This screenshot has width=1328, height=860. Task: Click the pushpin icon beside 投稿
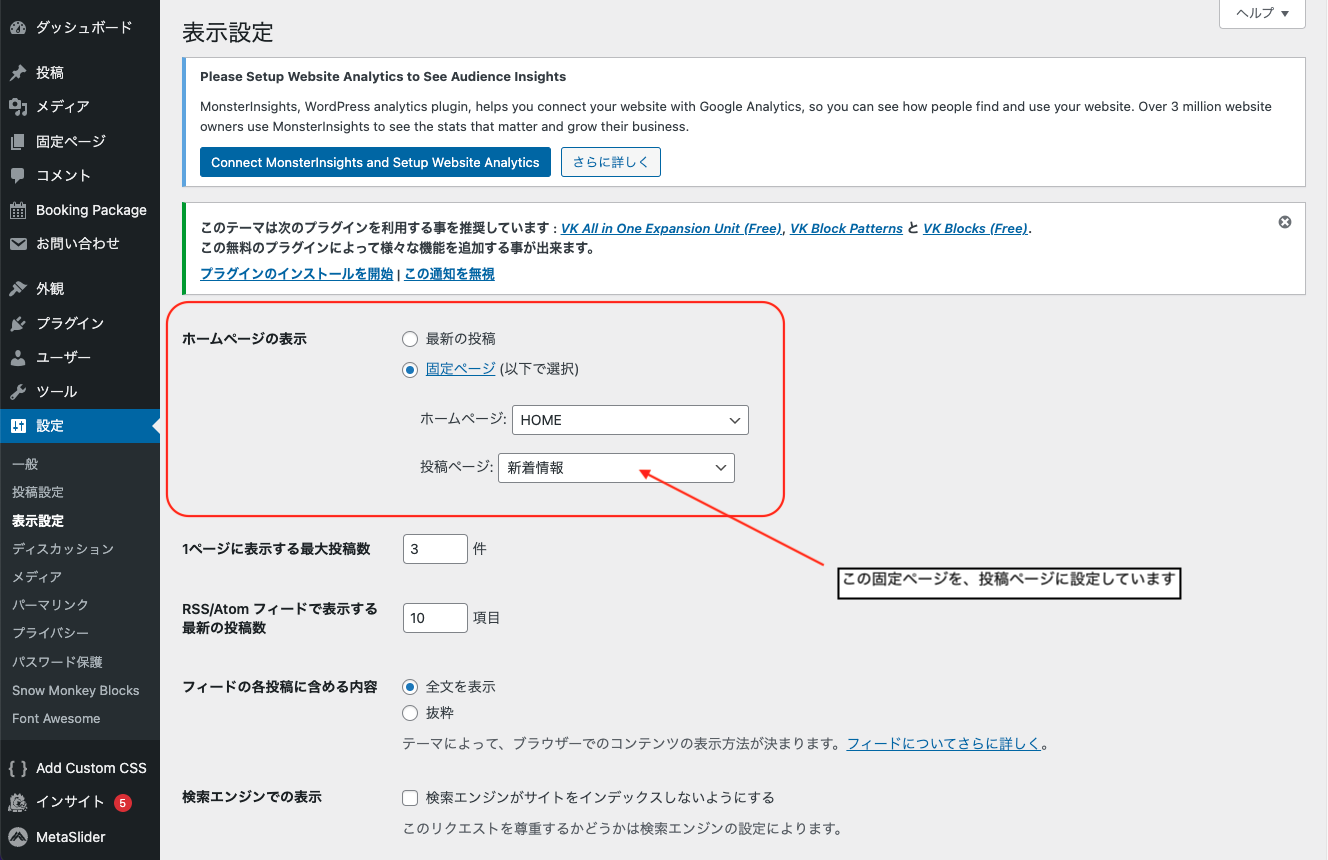coord(18,73)
